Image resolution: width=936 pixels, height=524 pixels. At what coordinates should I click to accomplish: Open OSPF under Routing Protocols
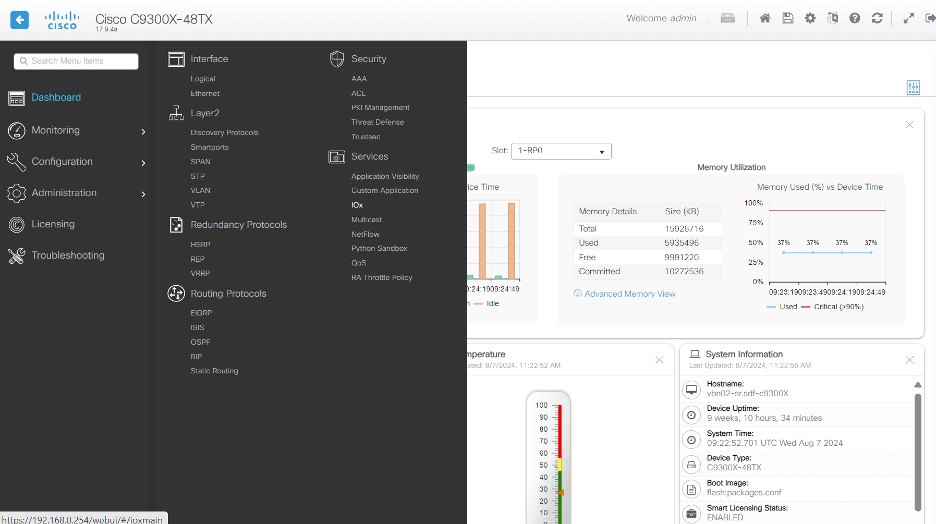(x=201, y=342)
